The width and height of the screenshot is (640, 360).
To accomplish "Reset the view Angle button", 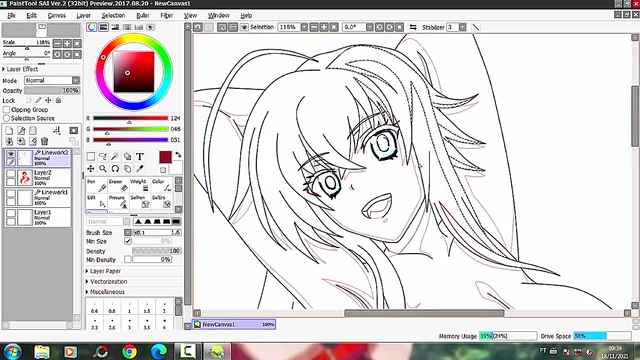I will pyautogui.click(x=77, y=54).
